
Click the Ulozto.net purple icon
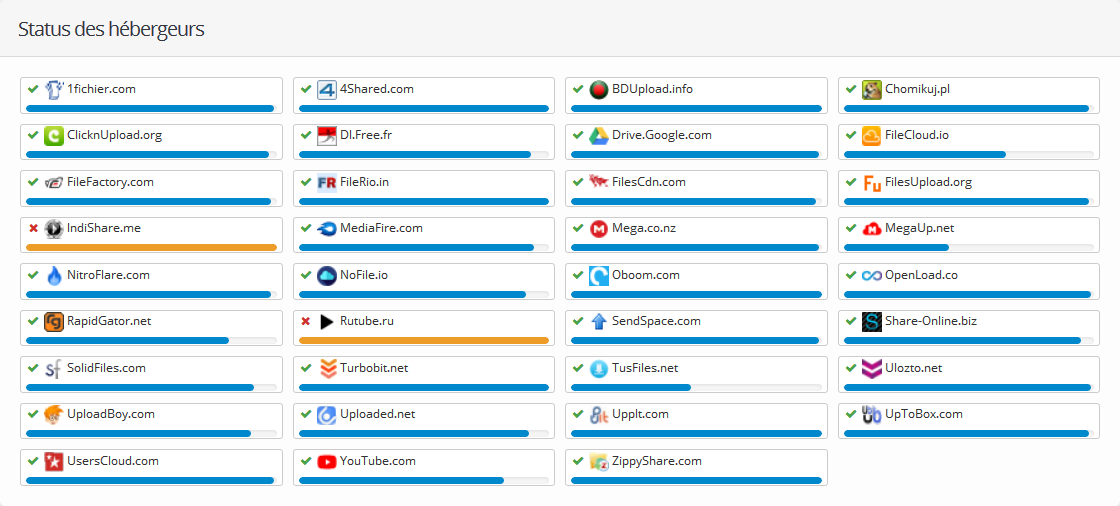[x=871, y=369]
